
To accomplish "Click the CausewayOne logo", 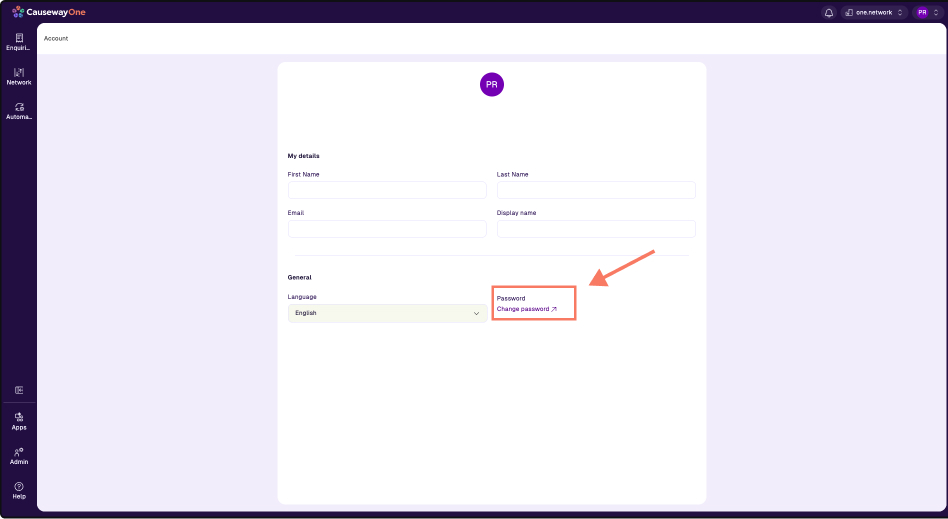I will pyautogui.click(x=50, y=12).
